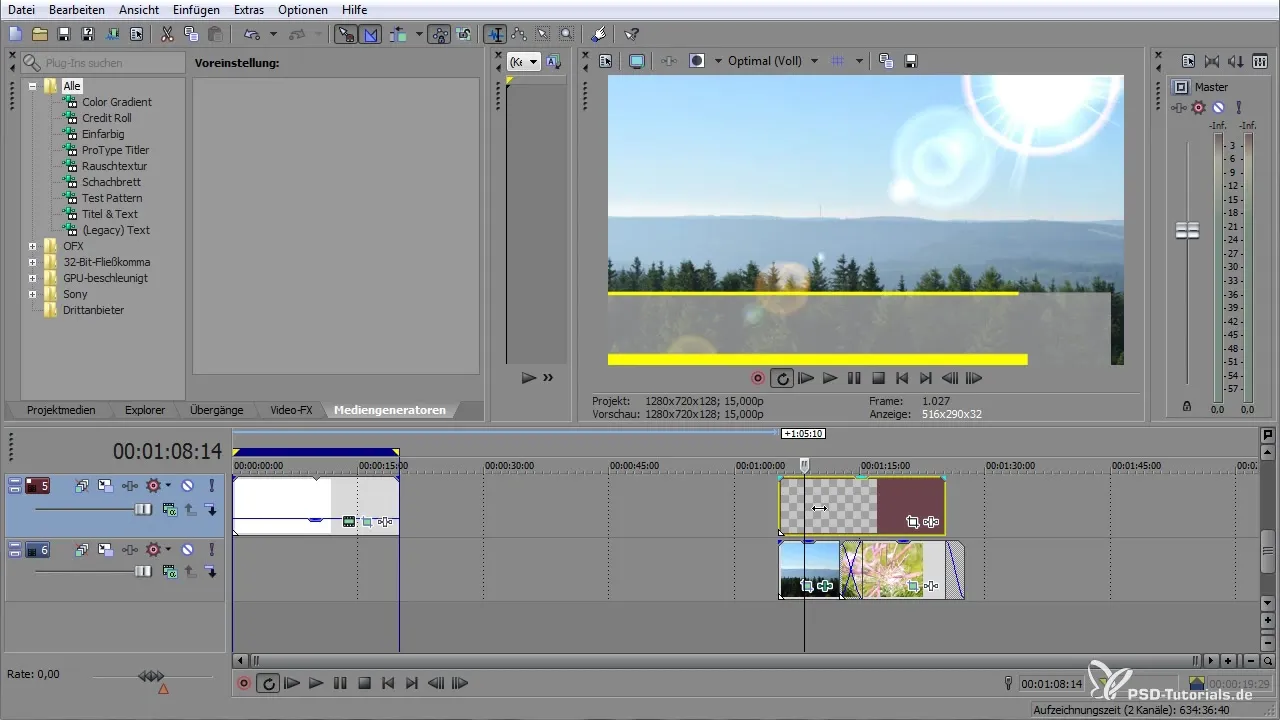Click Make Compositing Child on track 6
Image resolution: width=1280 pixels, height=720 pixels.
click(211, 572)
